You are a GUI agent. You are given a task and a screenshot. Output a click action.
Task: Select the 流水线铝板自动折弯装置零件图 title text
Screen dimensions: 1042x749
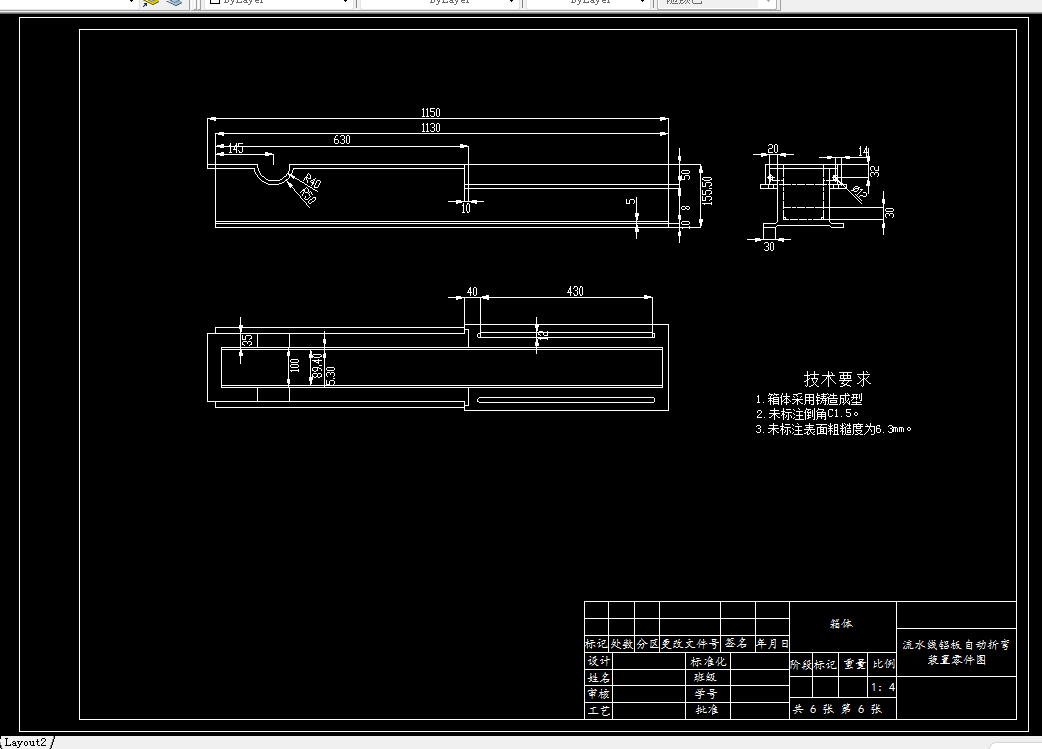956,652
